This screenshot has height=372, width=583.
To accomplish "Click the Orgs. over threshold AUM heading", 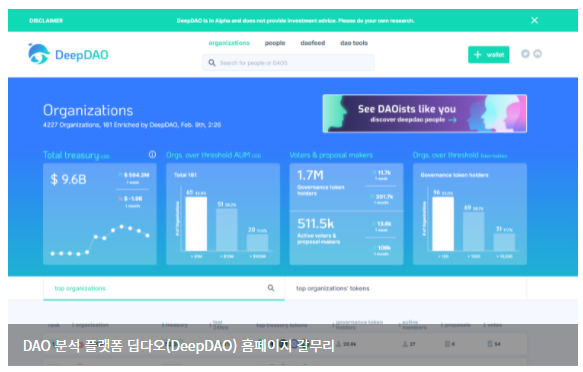I will tap(213, 155).
